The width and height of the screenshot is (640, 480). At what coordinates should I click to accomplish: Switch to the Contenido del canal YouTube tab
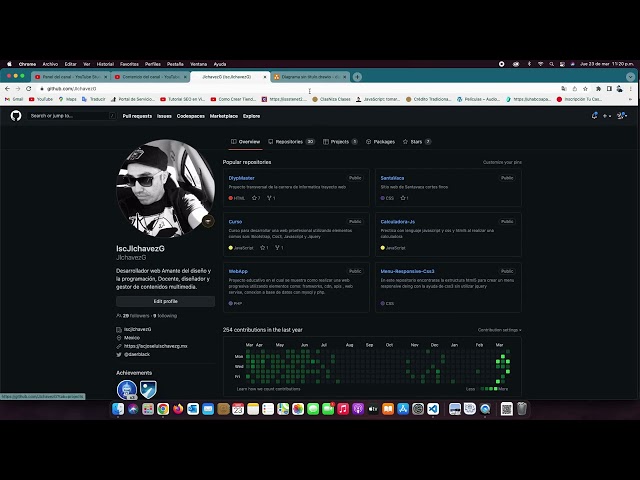151,77
